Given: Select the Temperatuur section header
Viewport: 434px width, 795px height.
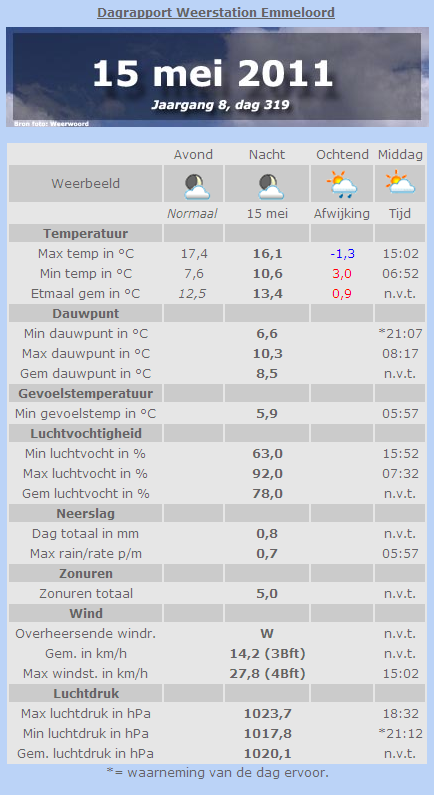Looking at the screenshot, I should tap(85, 234).
